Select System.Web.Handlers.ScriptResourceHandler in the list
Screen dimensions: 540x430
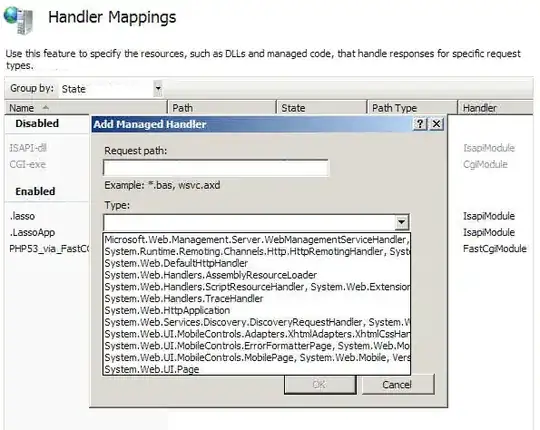[257, 287]
